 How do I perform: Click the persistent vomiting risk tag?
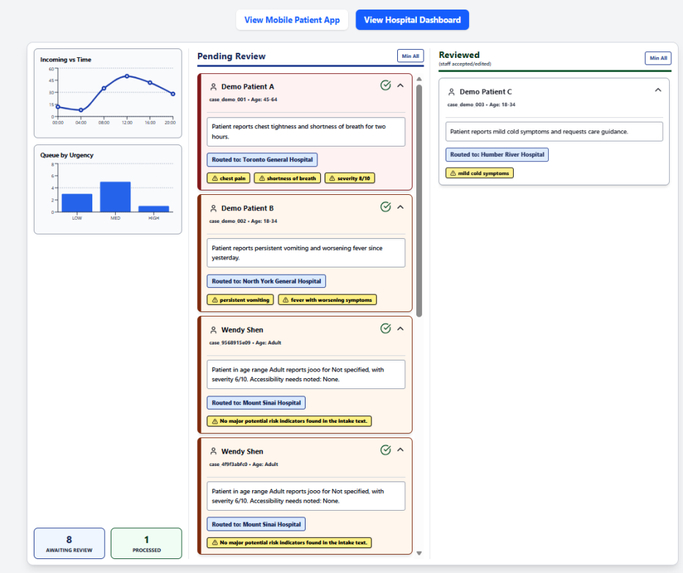(x=240, y=300)
